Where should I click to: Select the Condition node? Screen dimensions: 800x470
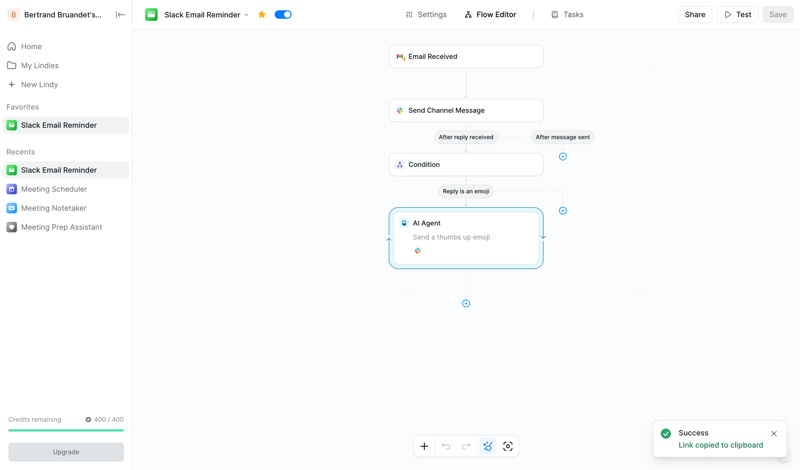coord(466,164)
